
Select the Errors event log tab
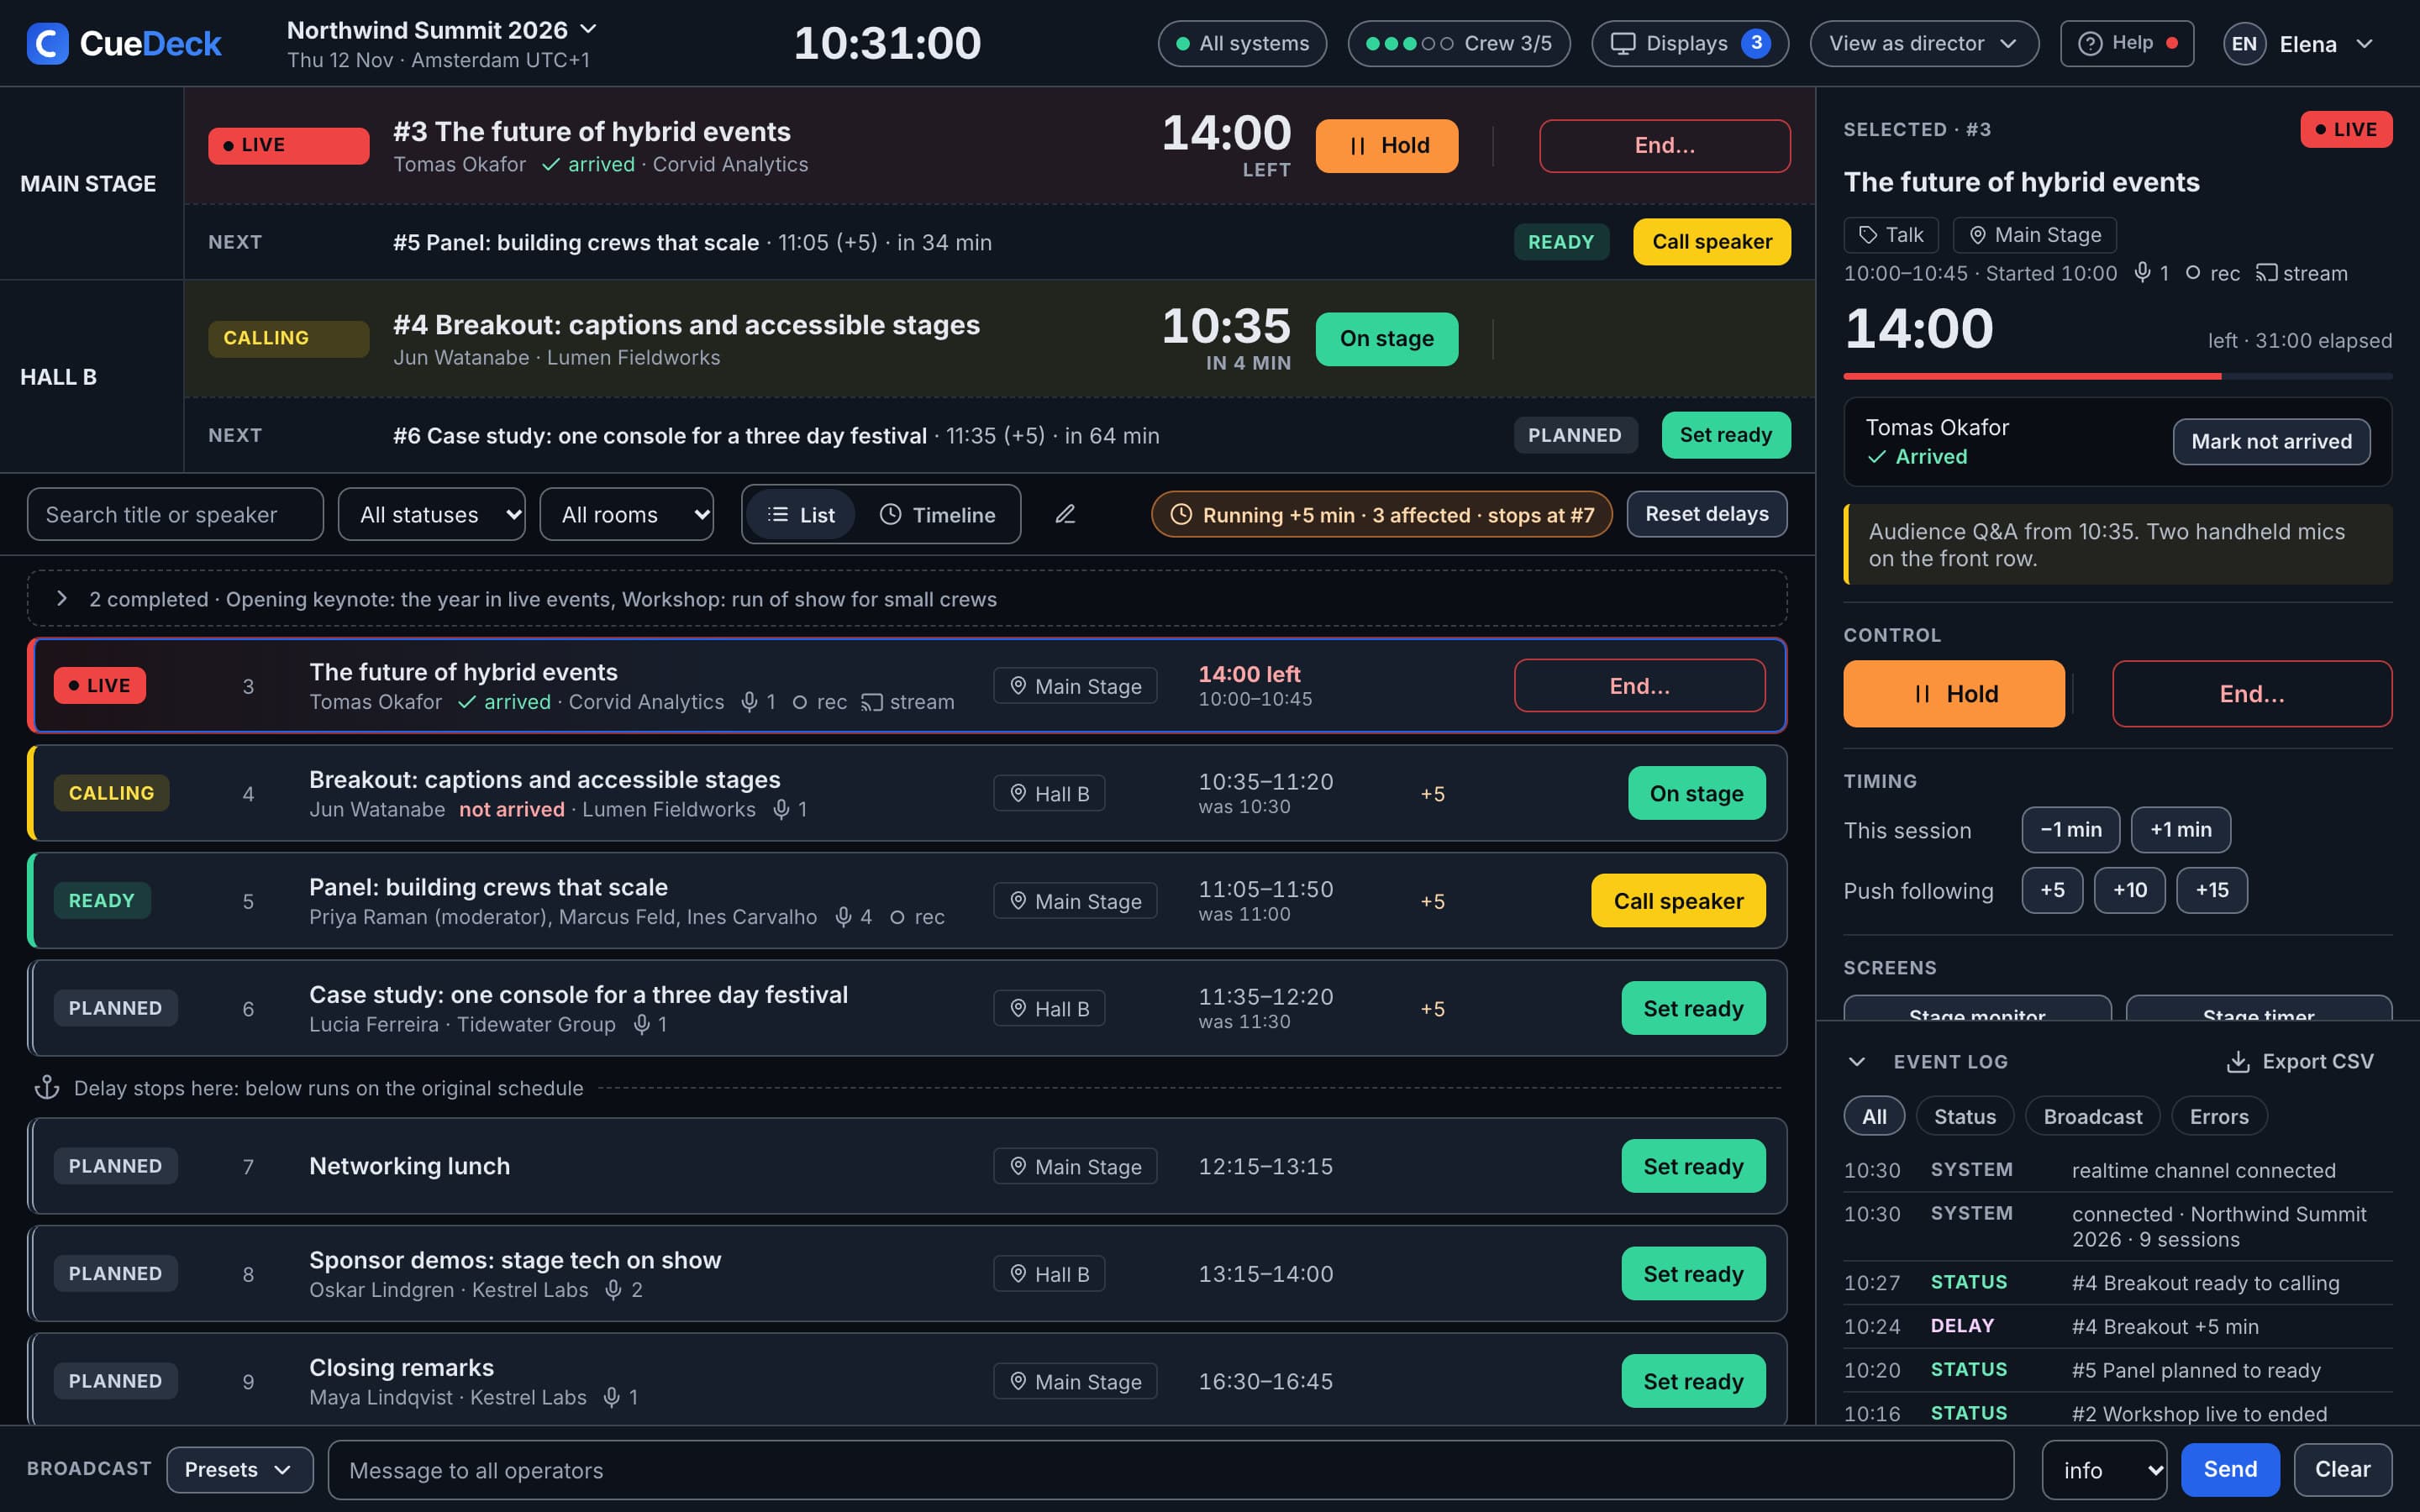point(2218,1116)
